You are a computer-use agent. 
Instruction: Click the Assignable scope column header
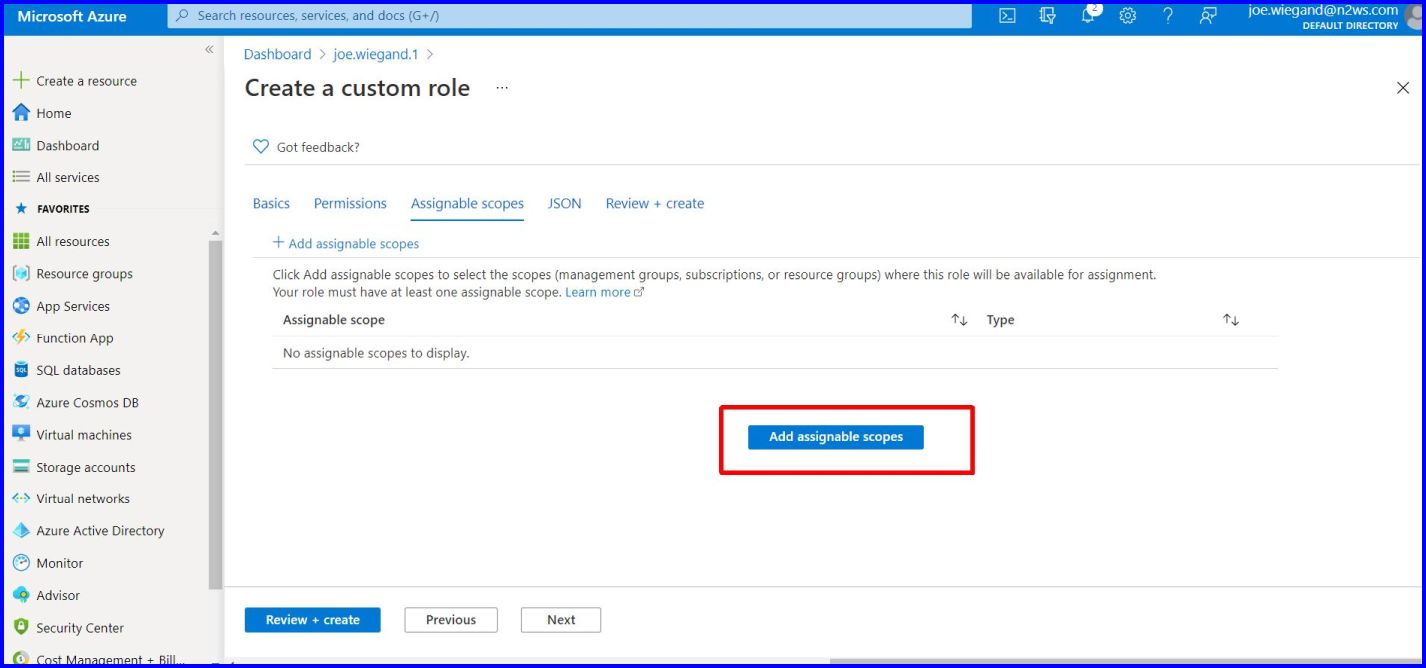tap(334, 320)
